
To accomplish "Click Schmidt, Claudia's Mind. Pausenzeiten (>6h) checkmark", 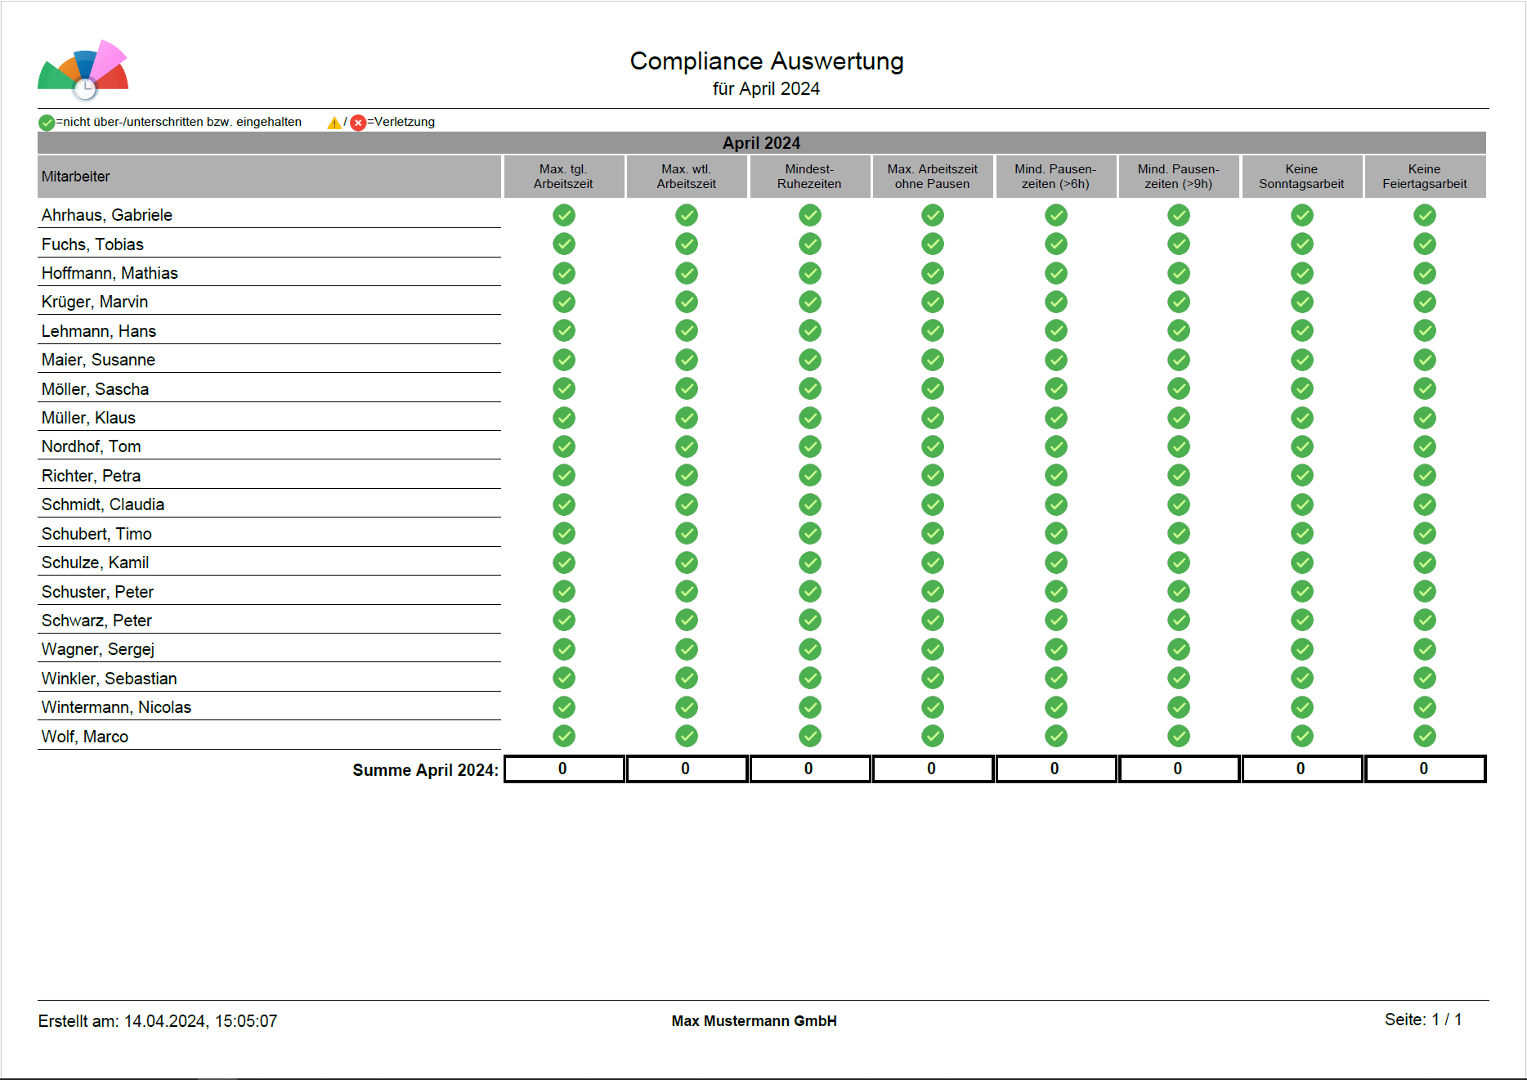I will coord(1056,504).
